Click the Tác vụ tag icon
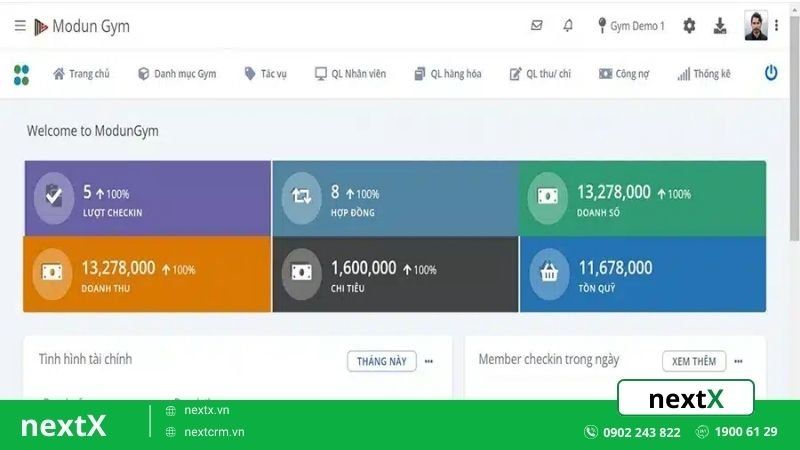Image resolution: width=800 pixels, height=450 pixels. pos(249,73)
